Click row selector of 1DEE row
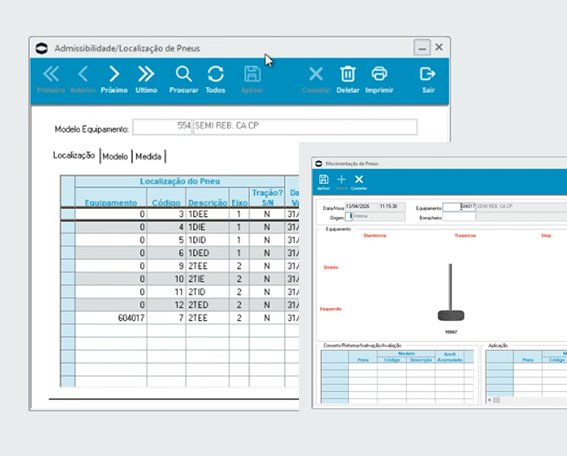 point(68,214)
